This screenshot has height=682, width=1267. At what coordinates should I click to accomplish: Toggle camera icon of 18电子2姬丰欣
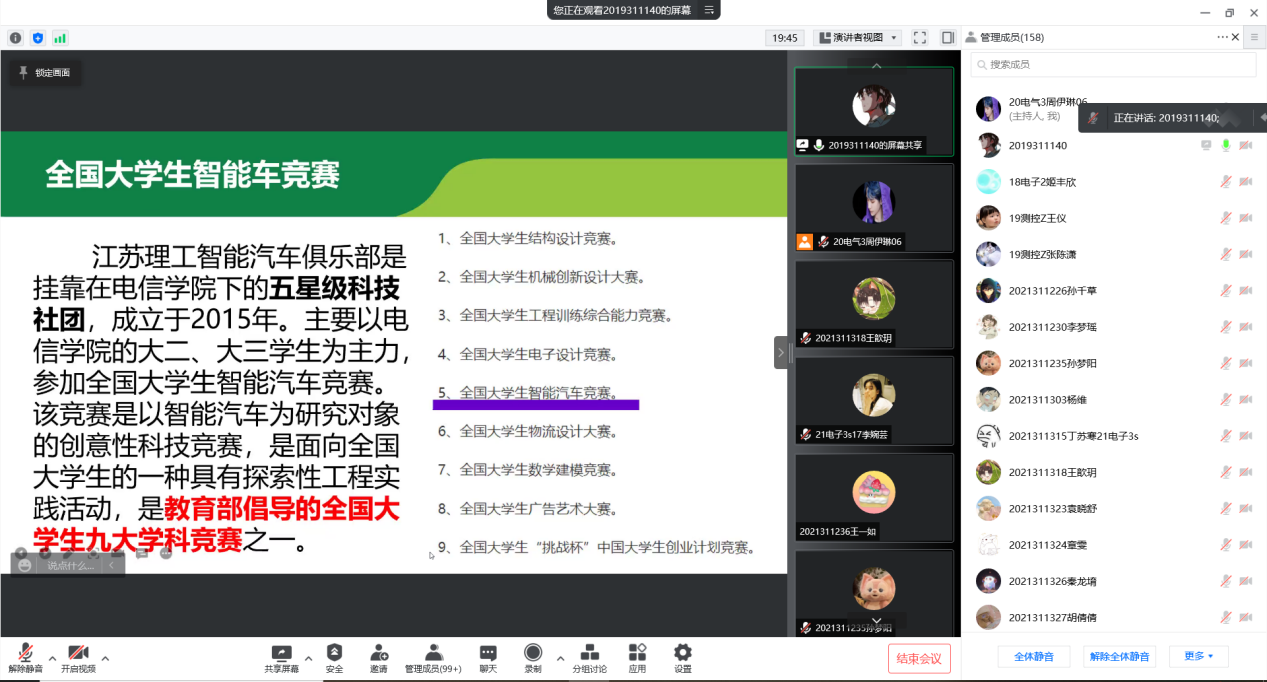1246,182
